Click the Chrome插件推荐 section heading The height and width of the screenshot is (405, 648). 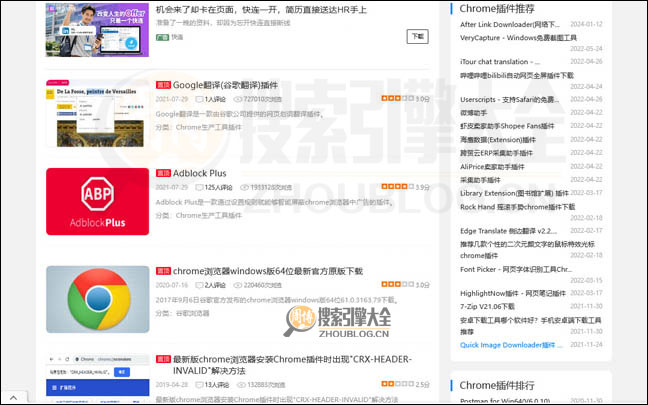point(497,8)
